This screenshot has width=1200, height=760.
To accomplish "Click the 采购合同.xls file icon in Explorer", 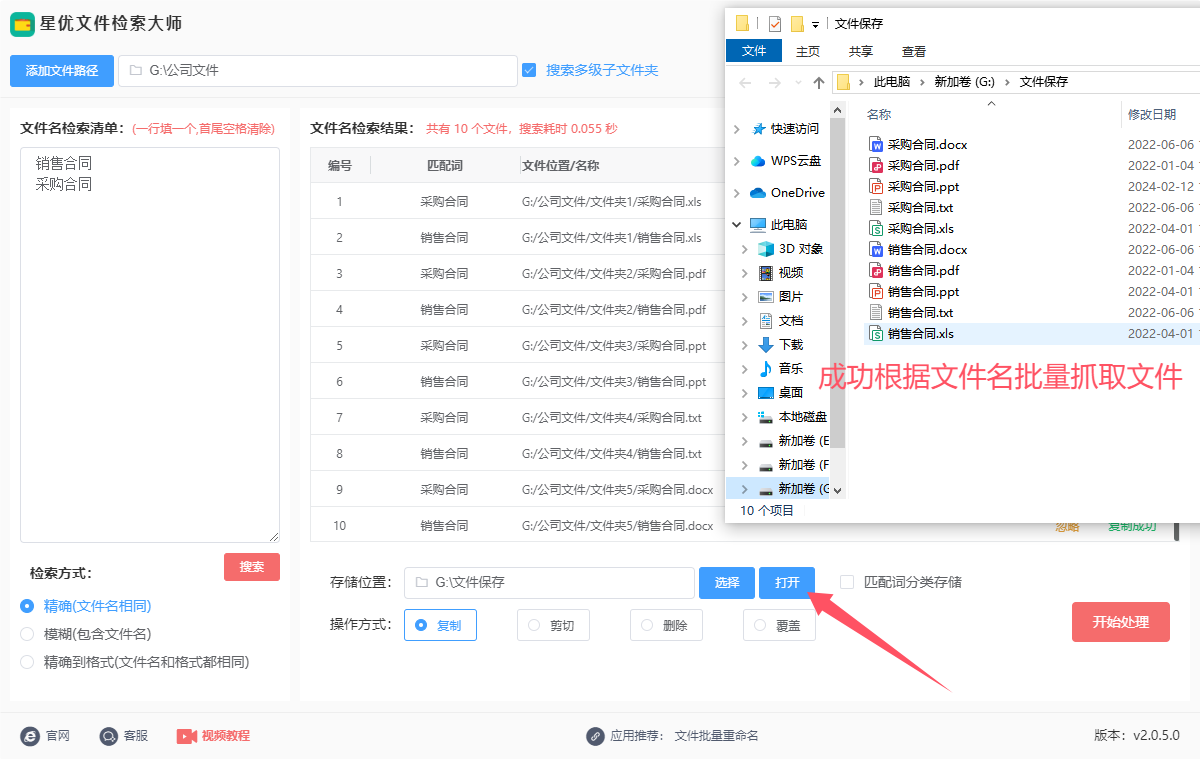I will pos(877,229).
